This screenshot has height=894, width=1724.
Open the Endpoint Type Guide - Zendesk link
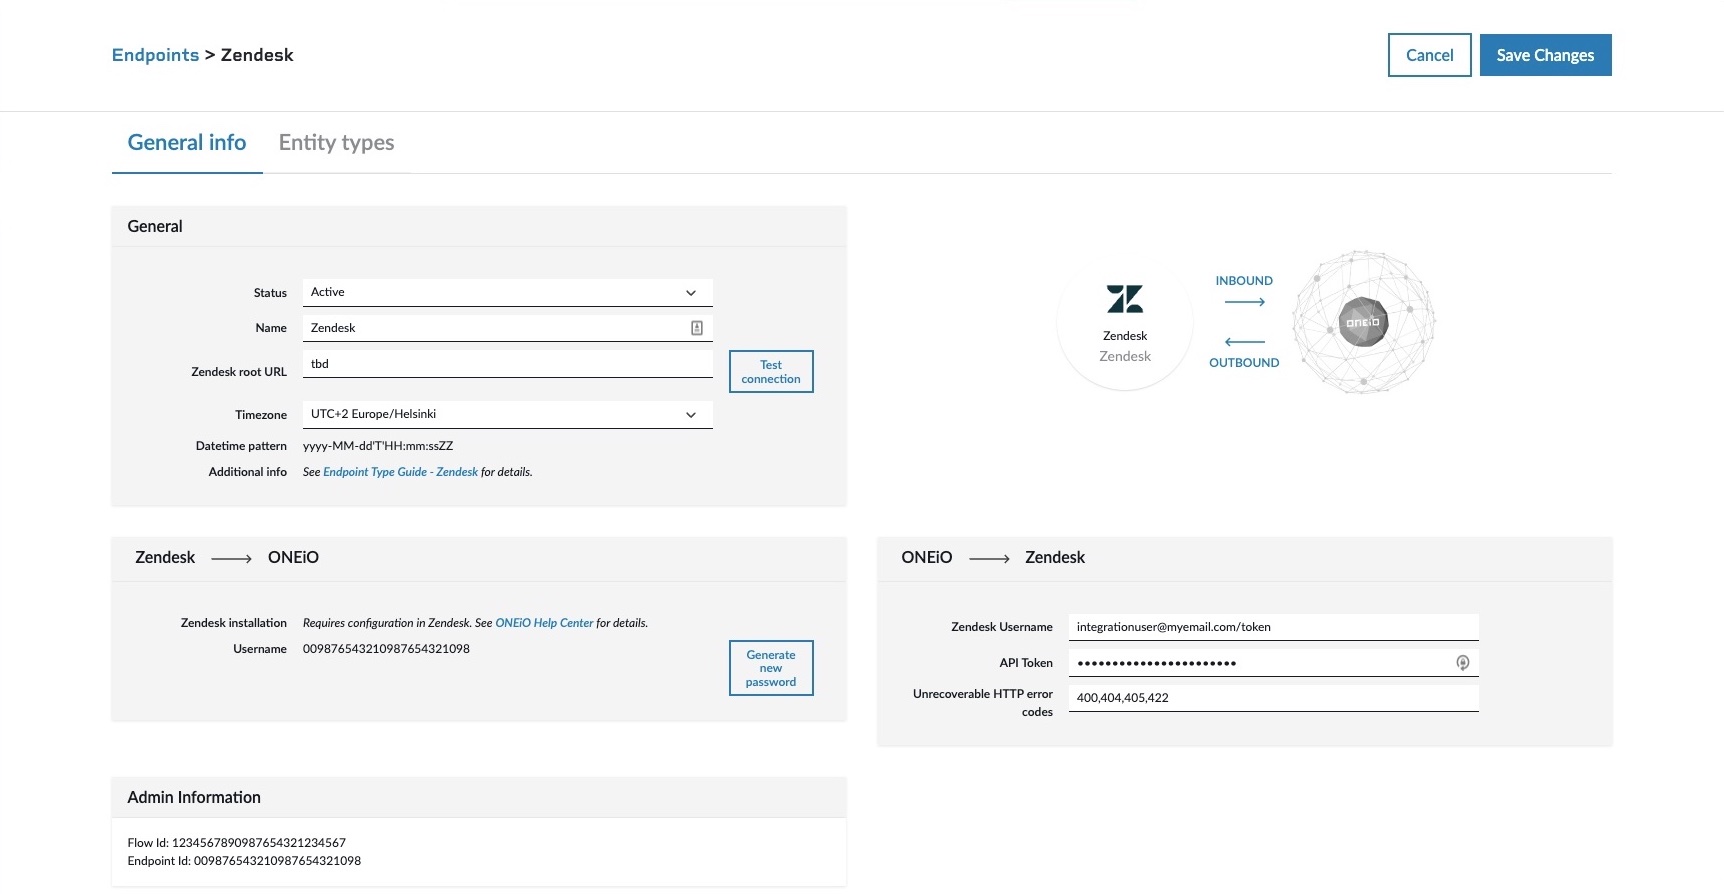tap(400, 472)
